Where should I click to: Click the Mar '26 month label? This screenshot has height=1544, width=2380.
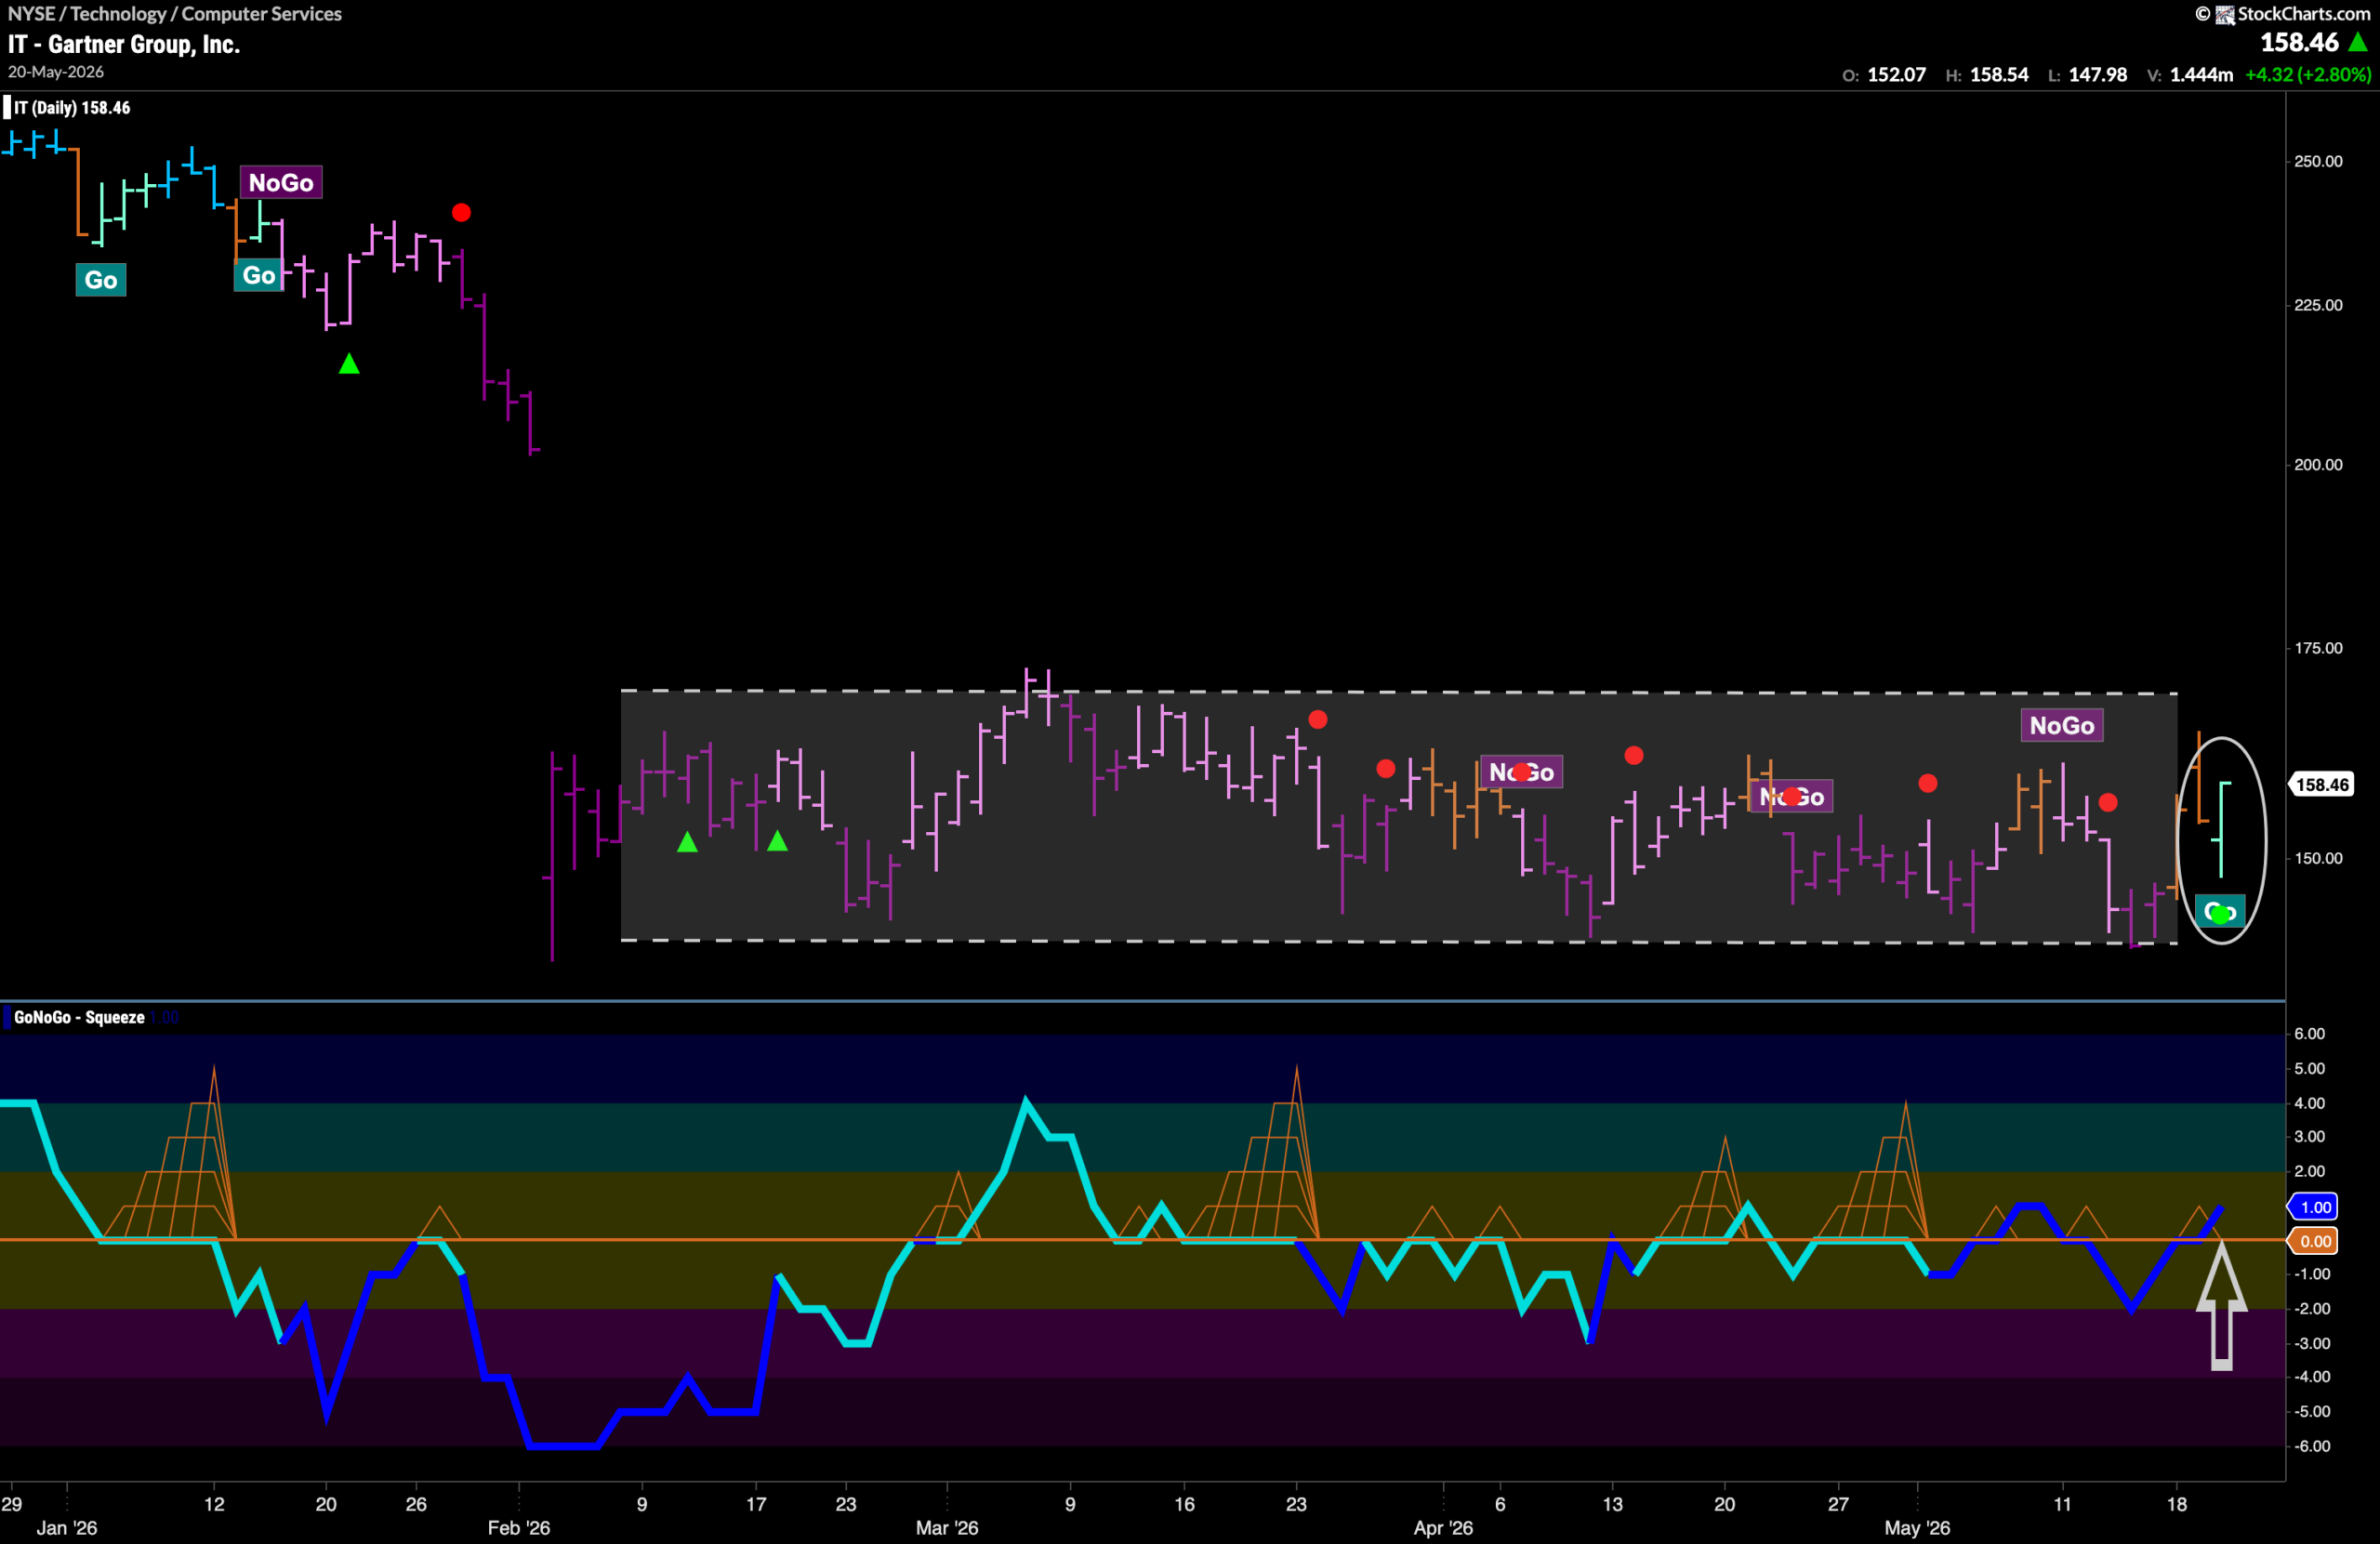point(947,1529)
